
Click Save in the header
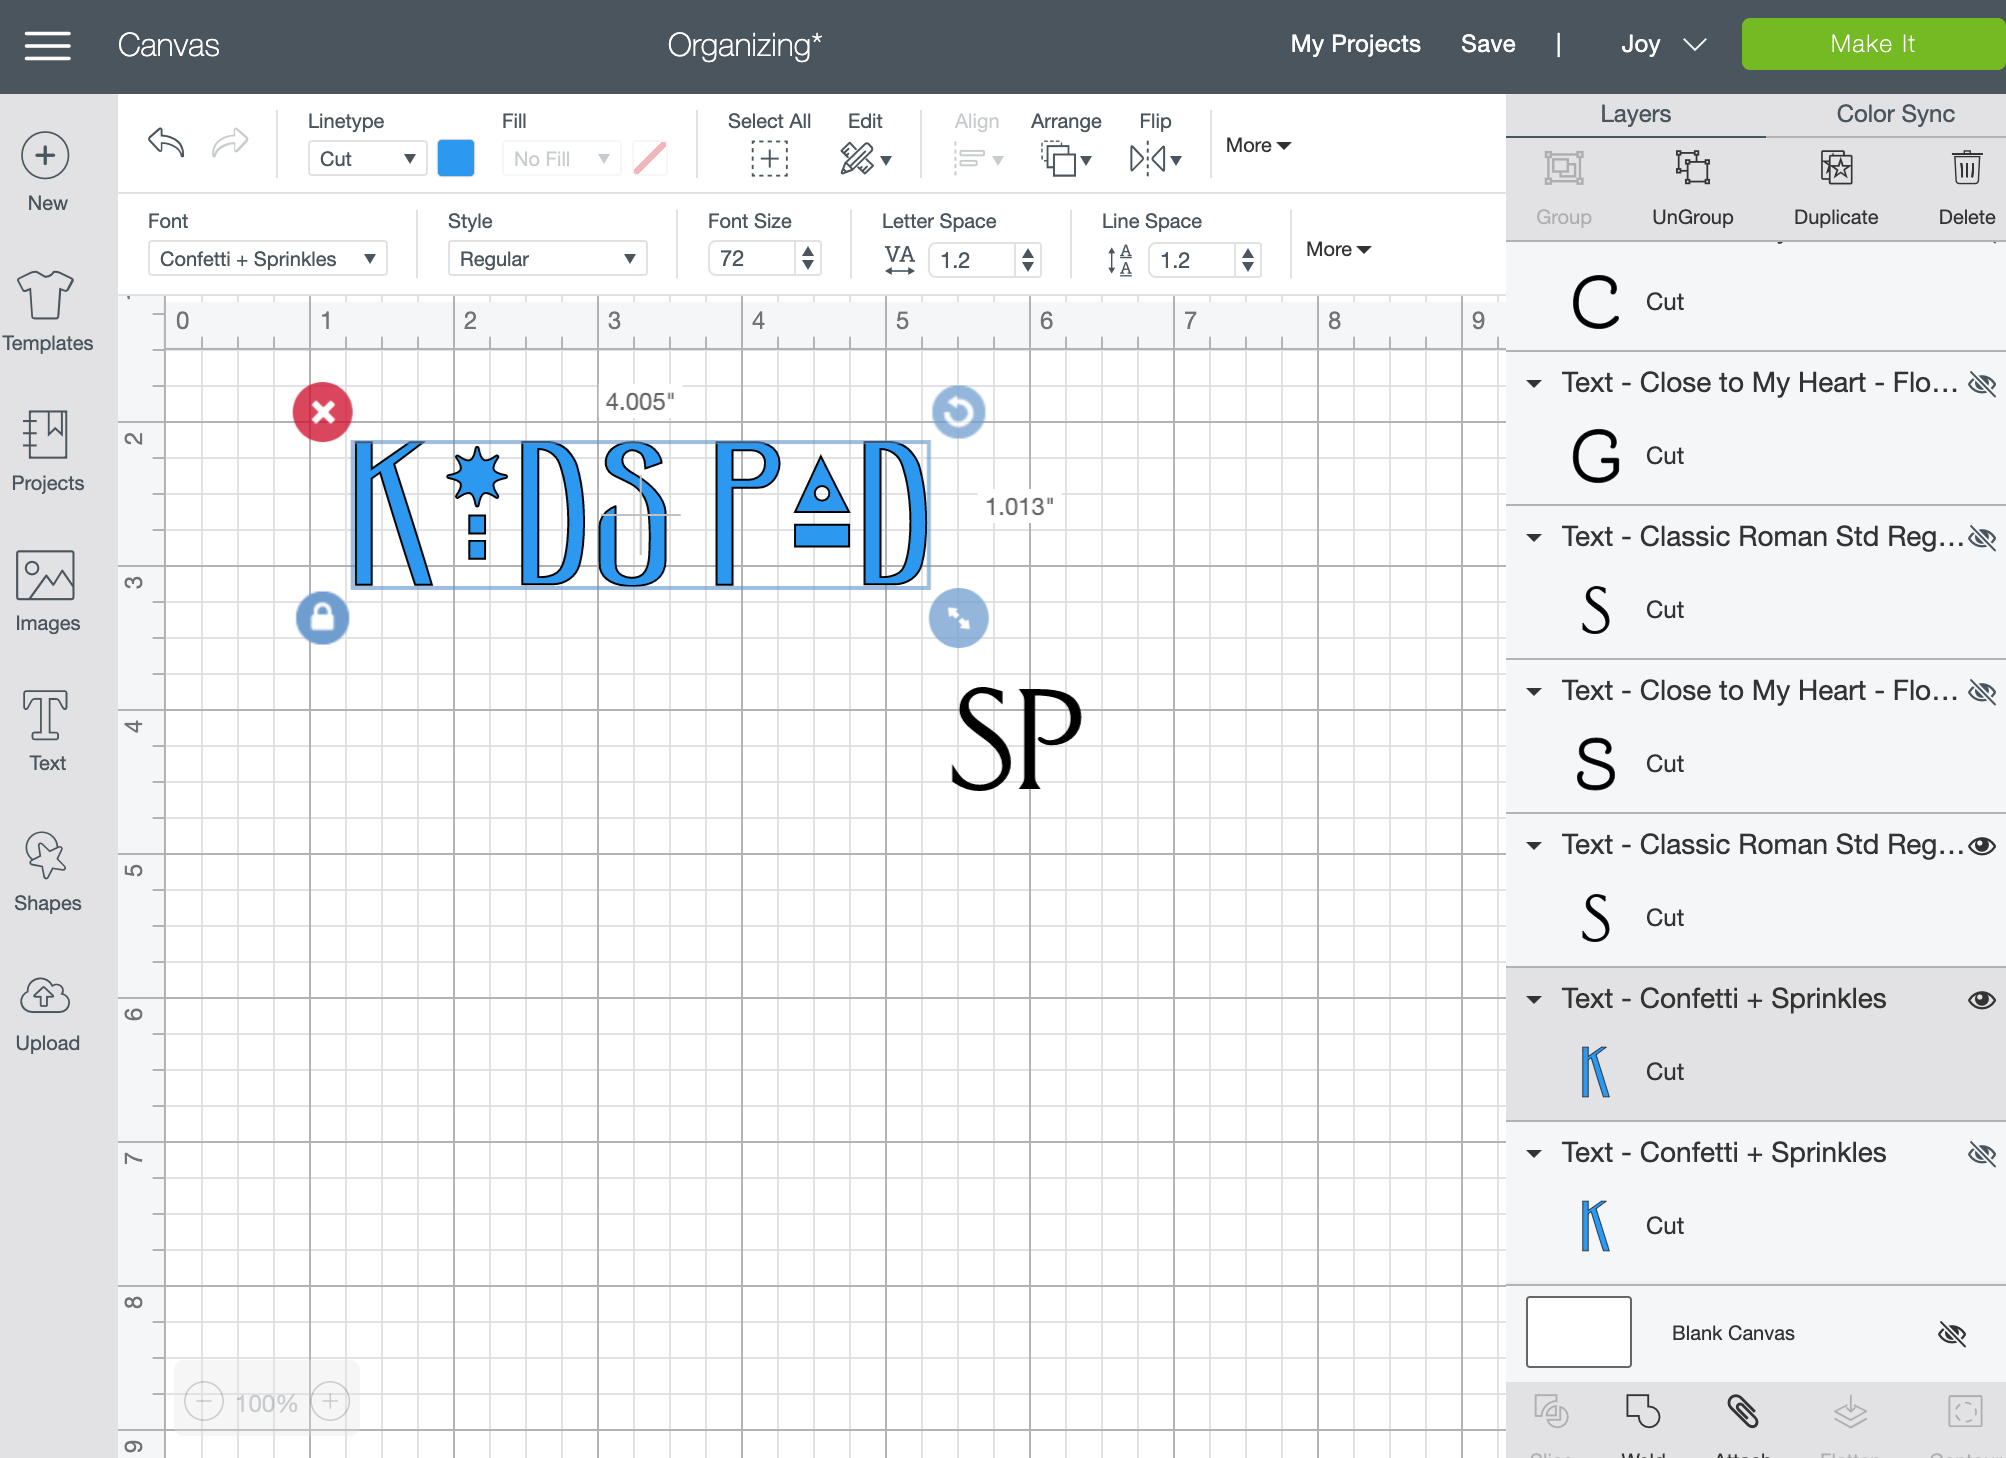point(1488,44)
